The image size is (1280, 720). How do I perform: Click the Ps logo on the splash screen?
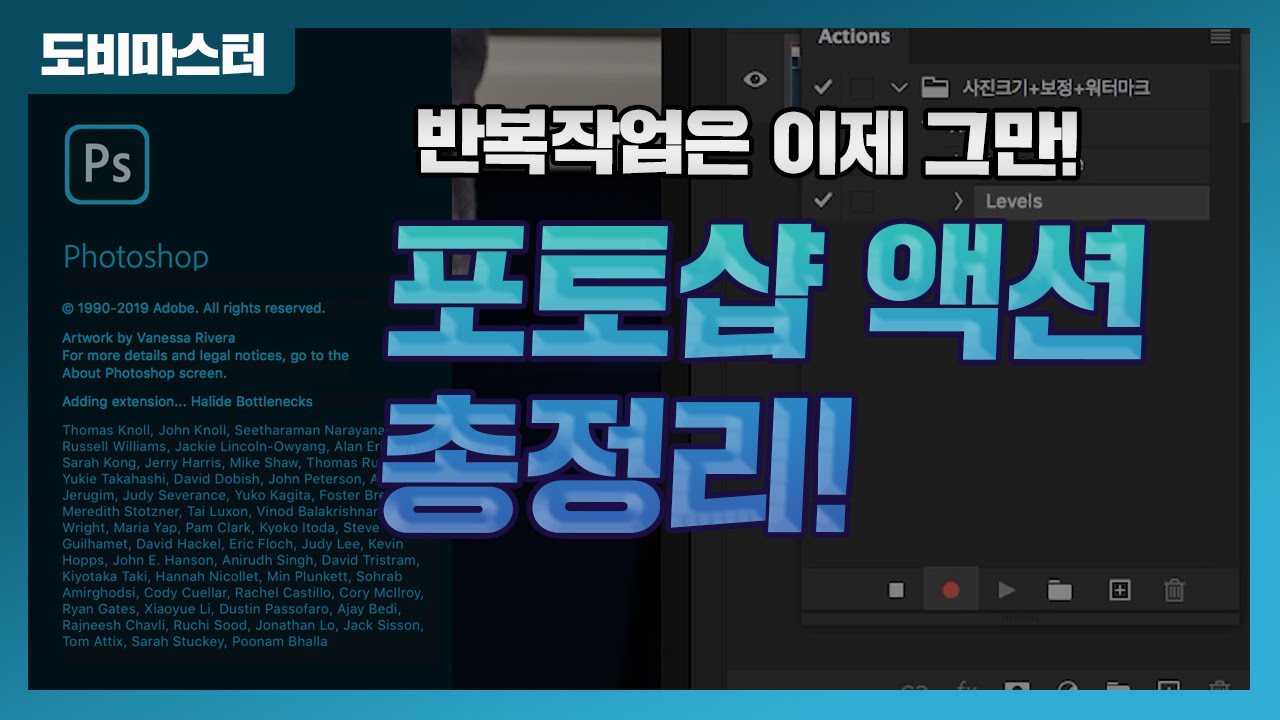(107, 164)
